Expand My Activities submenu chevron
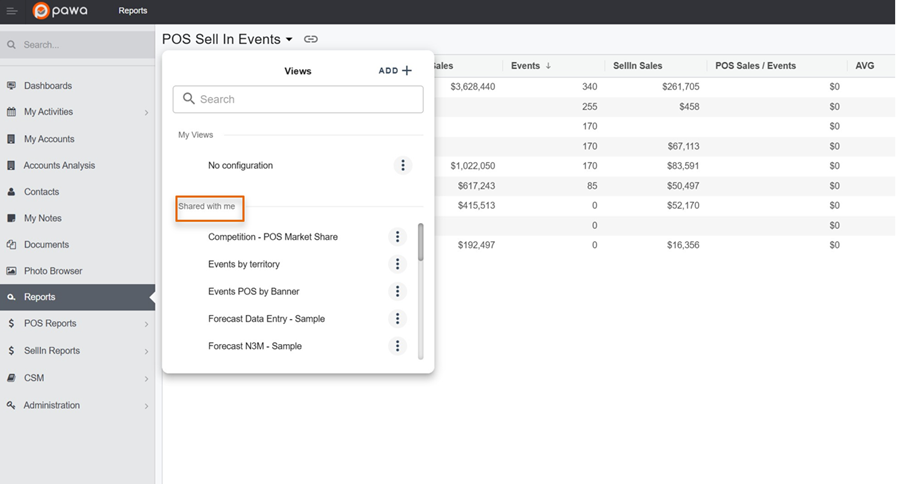Viewport: 900px width, 484px height. [146, 113]
